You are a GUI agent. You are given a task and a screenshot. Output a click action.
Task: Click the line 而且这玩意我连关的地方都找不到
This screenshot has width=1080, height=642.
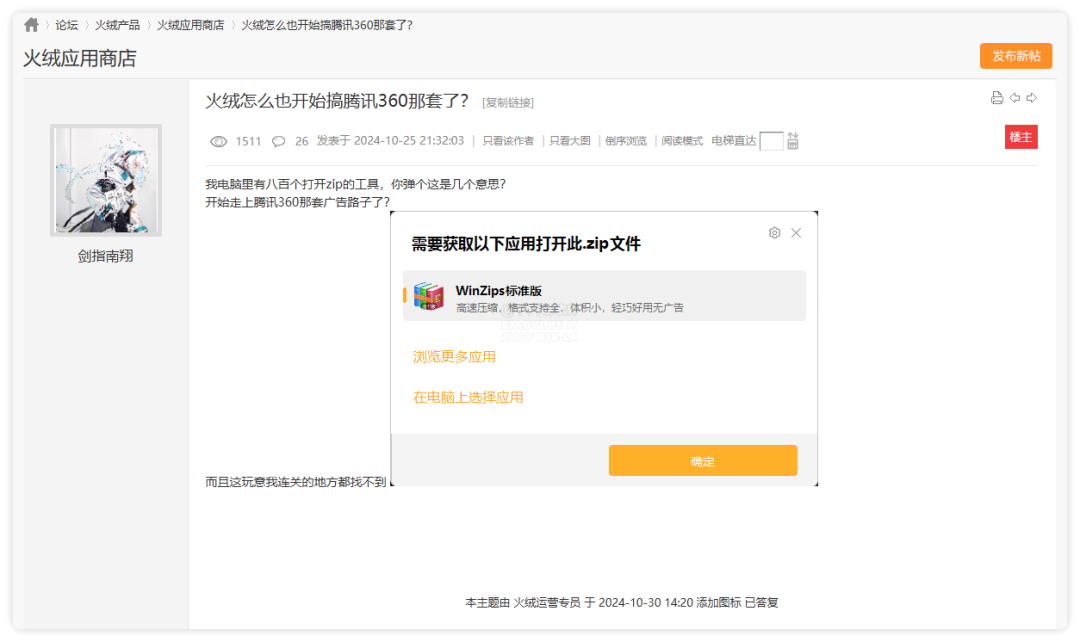[x=295, y=482]
